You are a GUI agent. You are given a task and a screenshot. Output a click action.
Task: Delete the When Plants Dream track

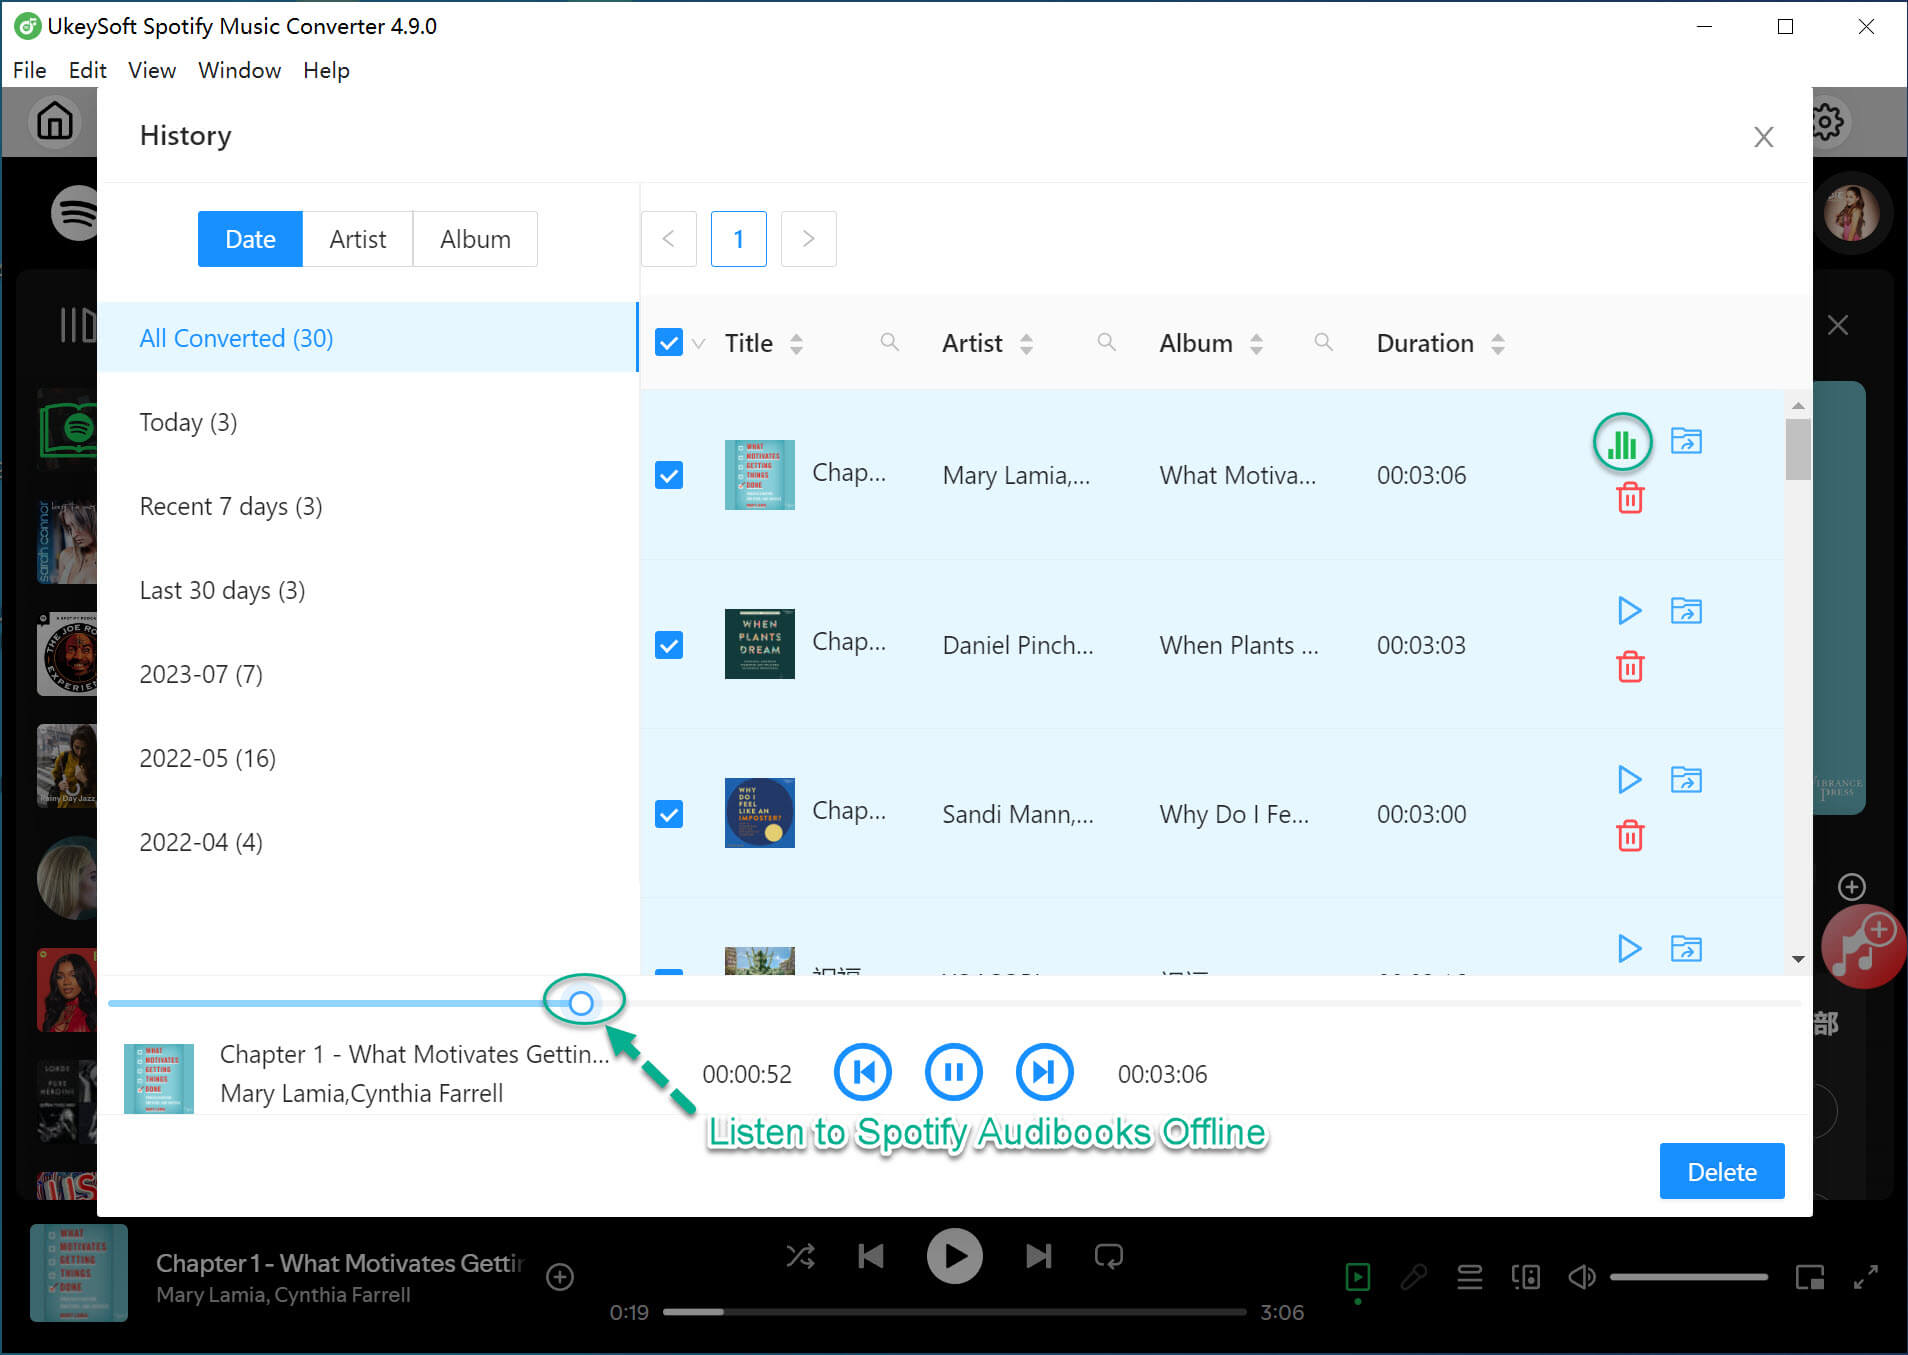[1630, 666]
